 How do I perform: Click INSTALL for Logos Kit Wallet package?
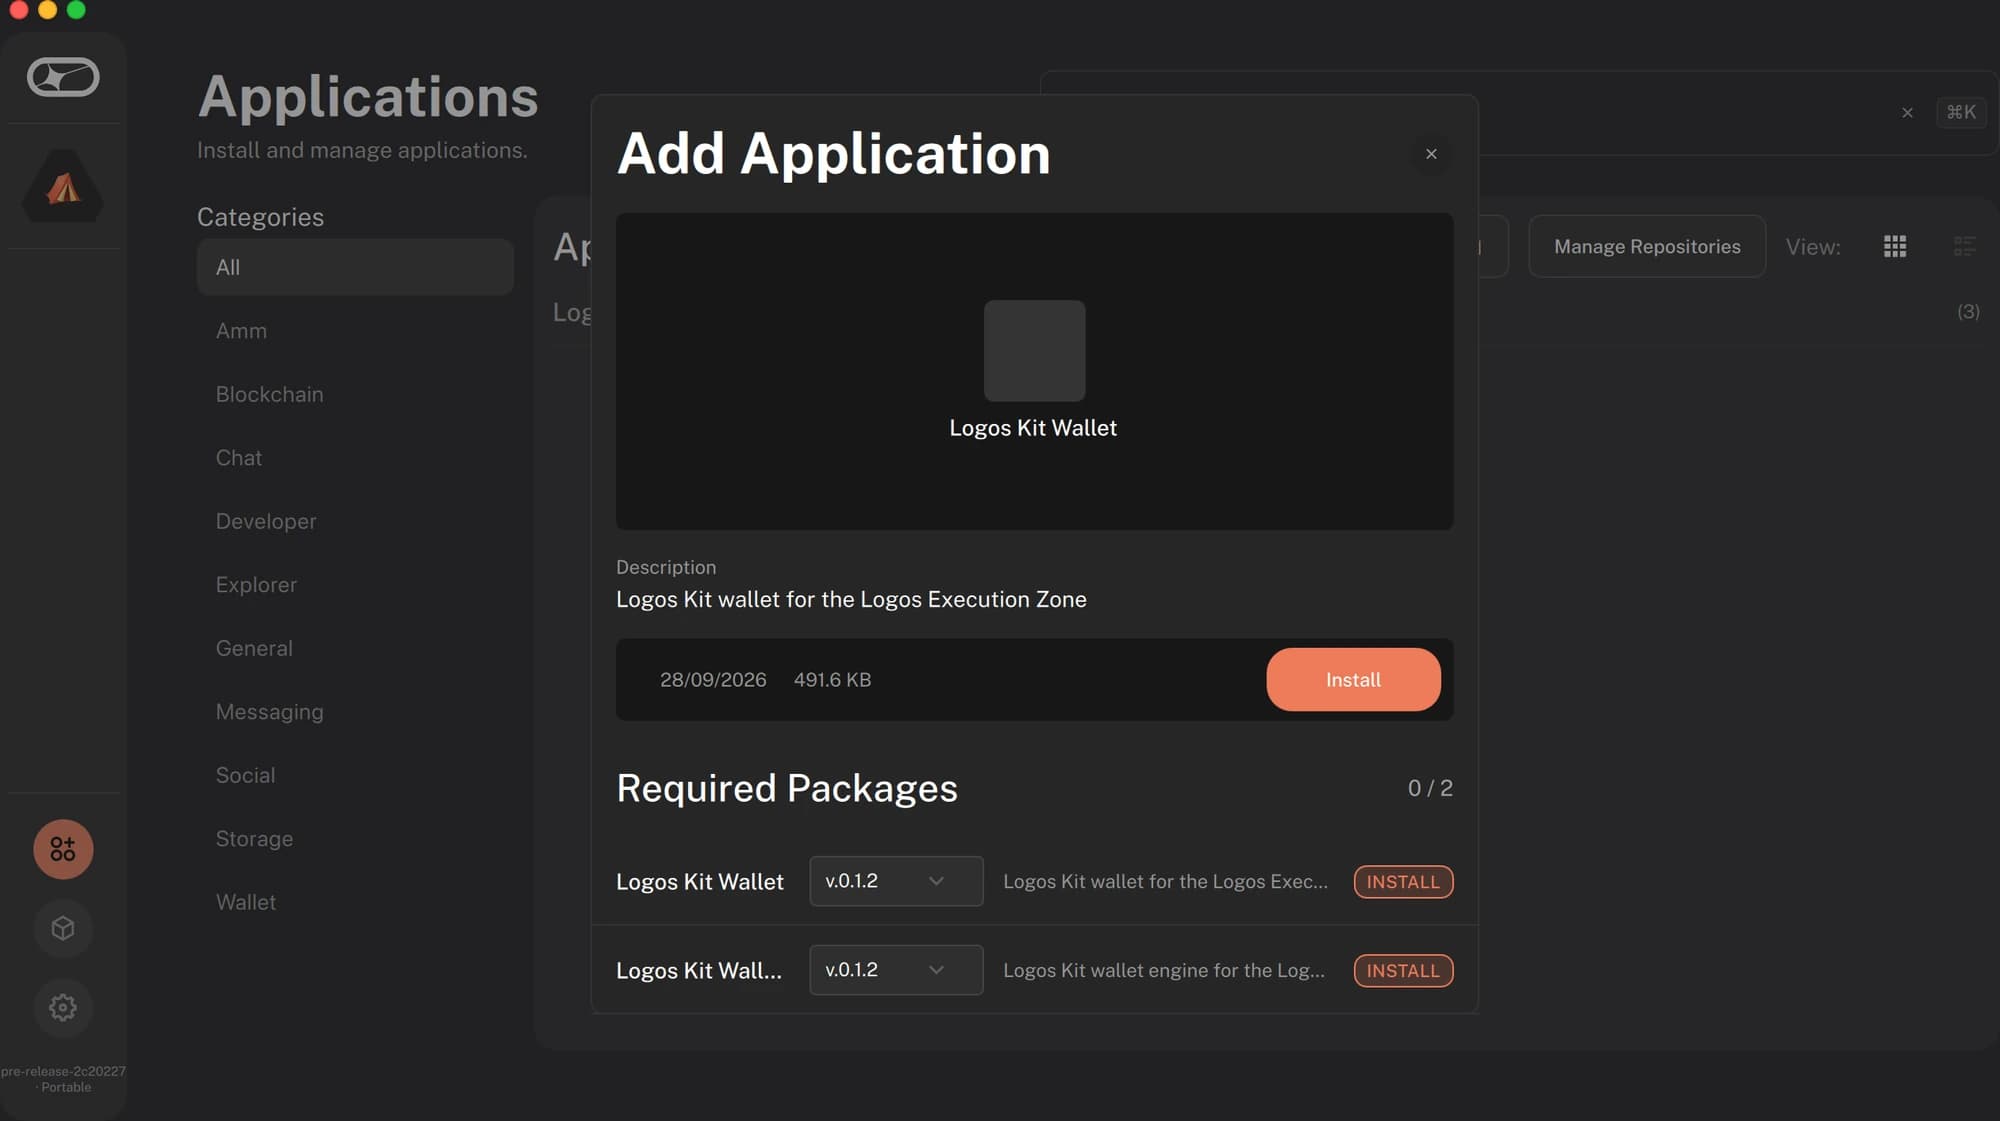[1403, 882]
